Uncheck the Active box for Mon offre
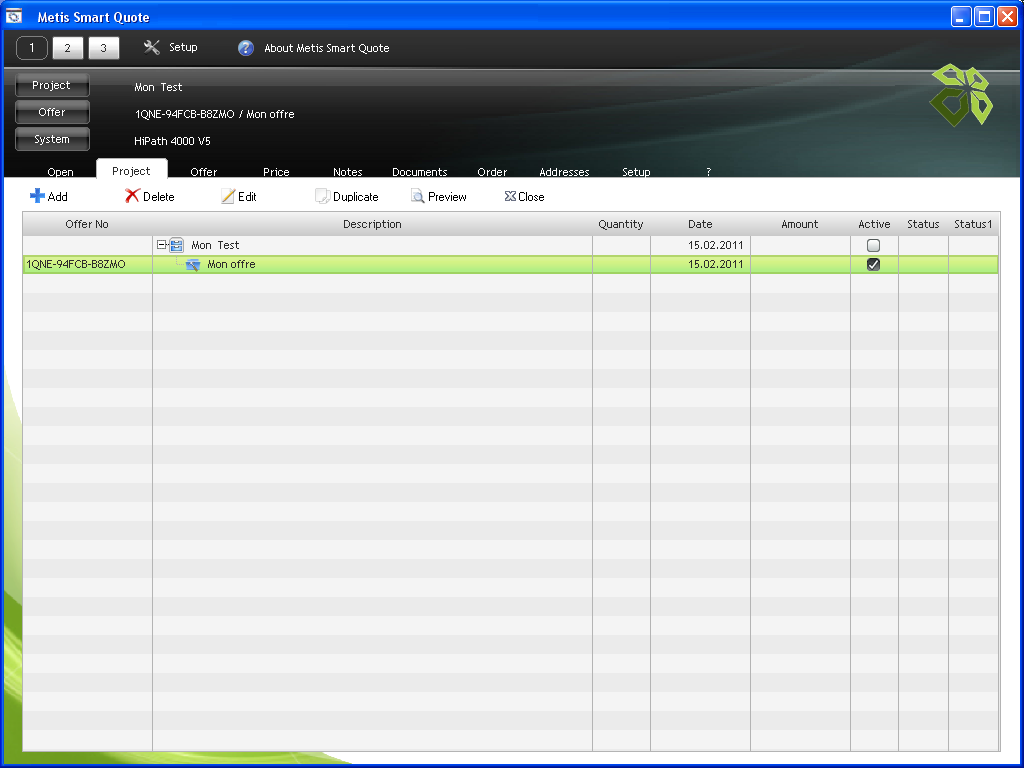 [873, 264]
